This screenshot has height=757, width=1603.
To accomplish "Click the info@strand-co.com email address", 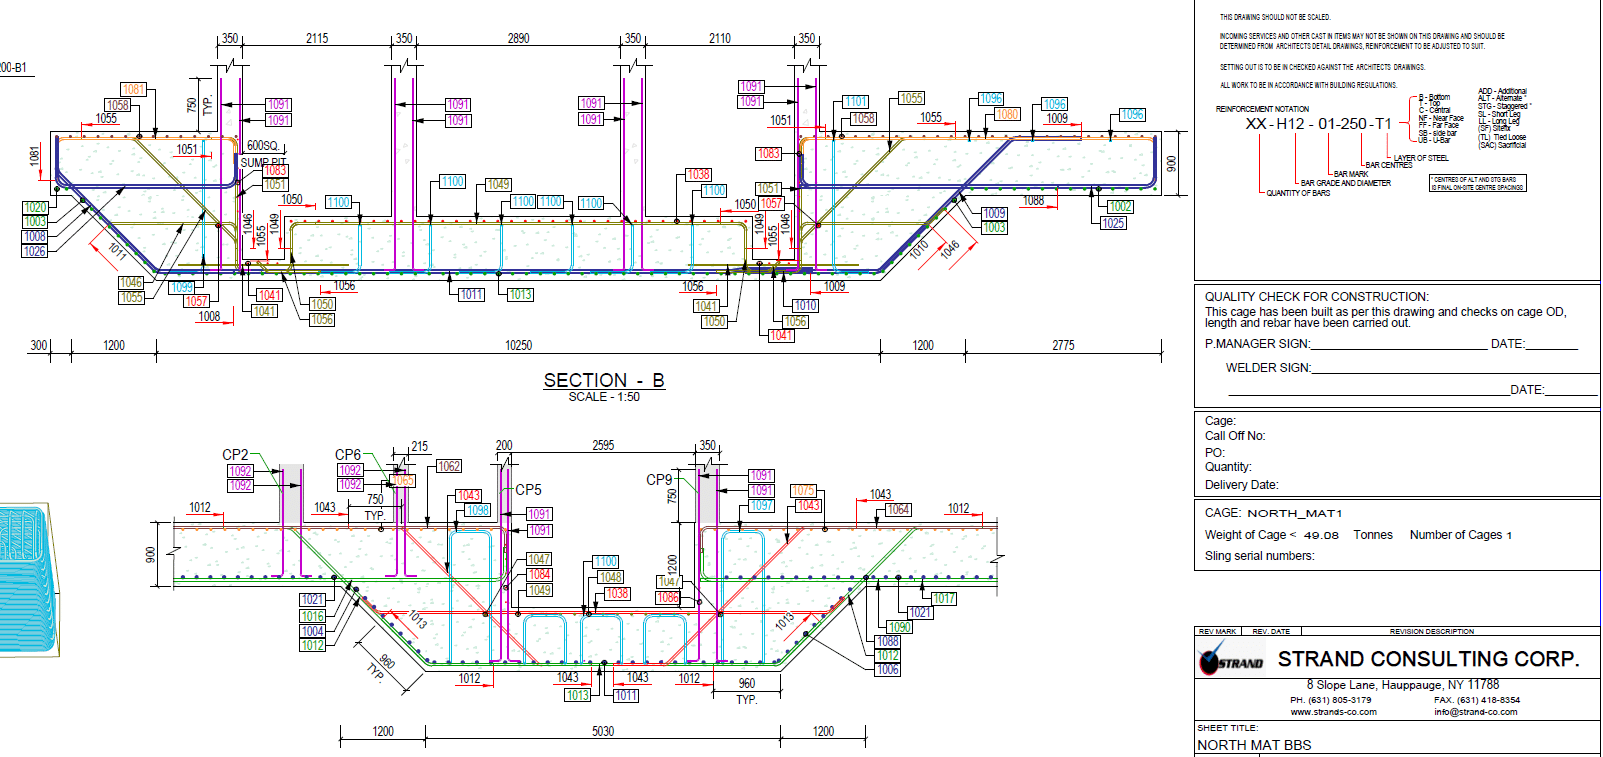I will click(x=1475, y=712).
